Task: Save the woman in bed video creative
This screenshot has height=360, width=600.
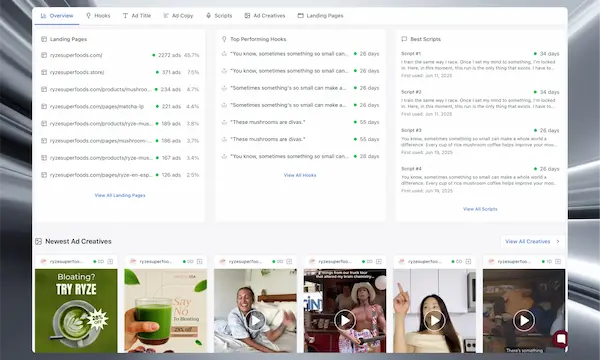Action: [289, 261]
